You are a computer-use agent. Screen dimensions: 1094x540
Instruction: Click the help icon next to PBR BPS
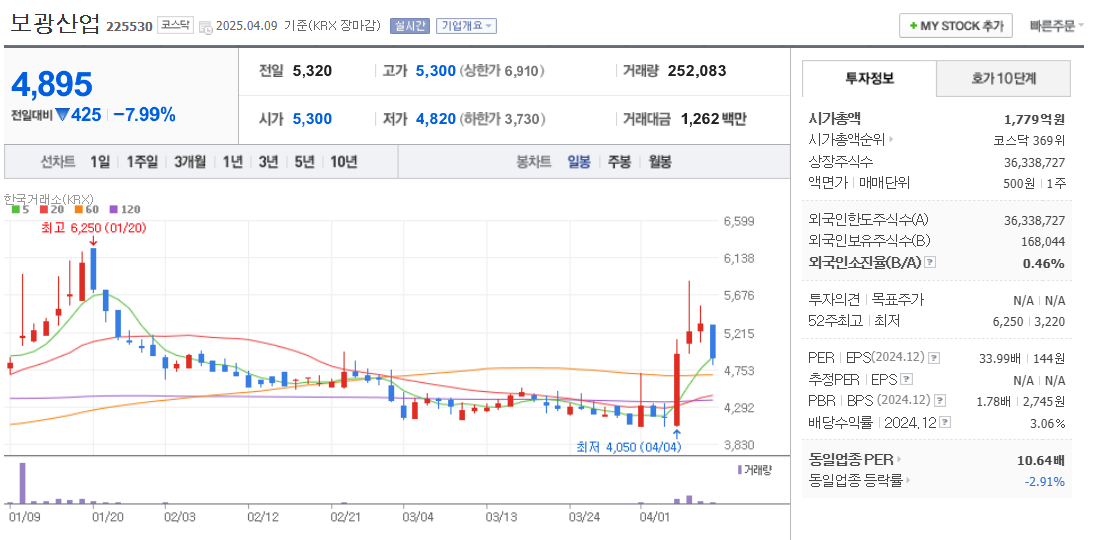(941, 401)
